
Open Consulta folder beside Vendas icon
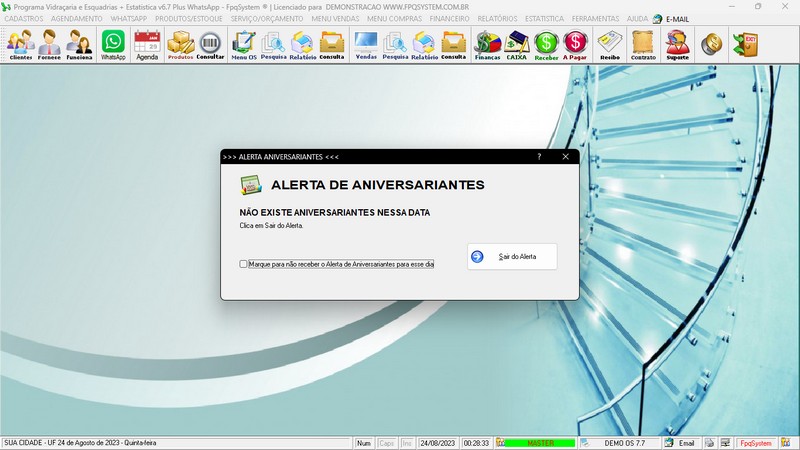(x=332, y=45)
